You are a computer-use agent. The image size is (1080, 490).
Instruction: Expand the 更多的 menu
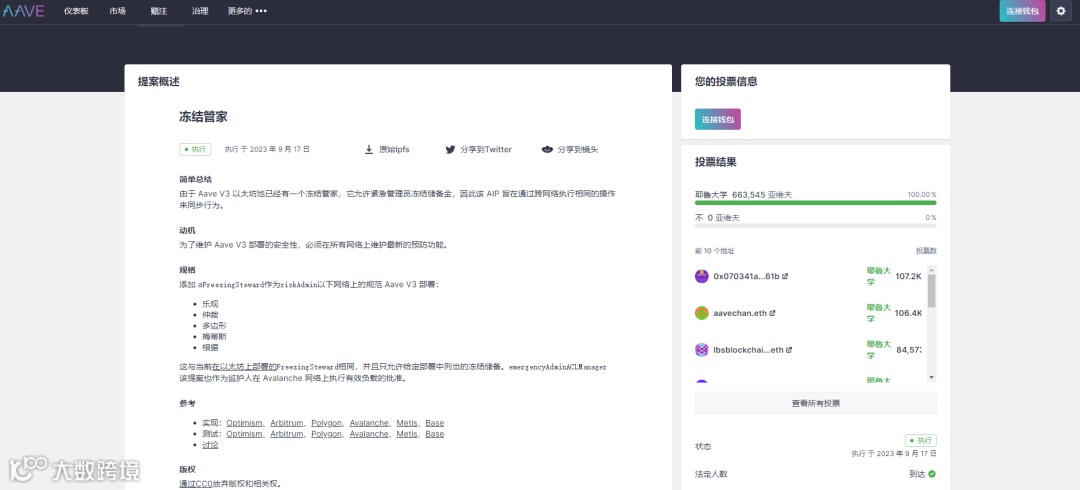tap(247, 11)
